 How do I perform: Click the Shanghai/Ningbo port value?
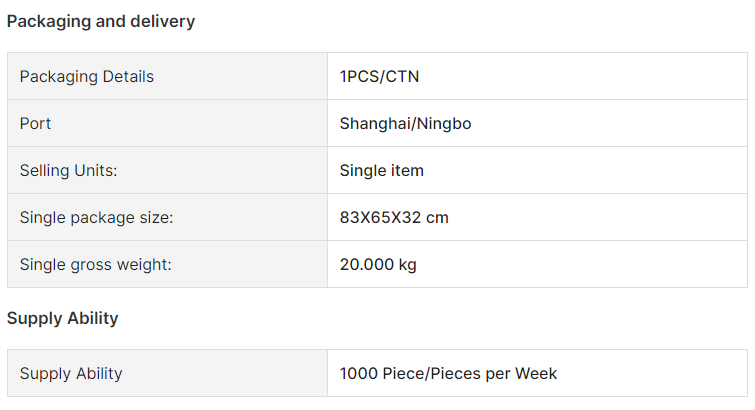(405, 124)
